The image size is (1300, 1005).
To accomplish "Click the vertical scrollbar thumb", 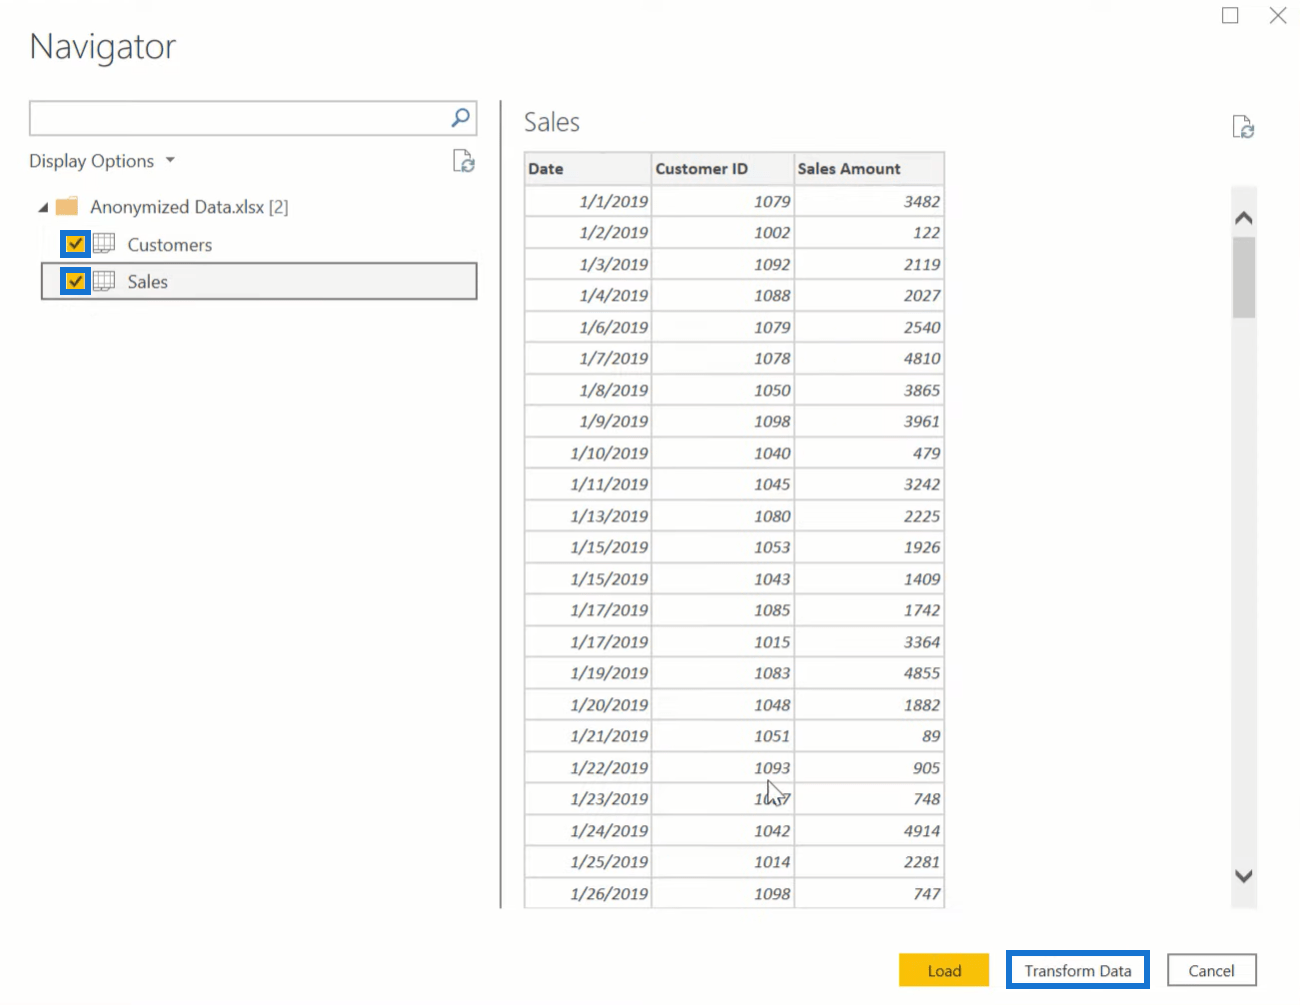I will (x=1244, y=277).
